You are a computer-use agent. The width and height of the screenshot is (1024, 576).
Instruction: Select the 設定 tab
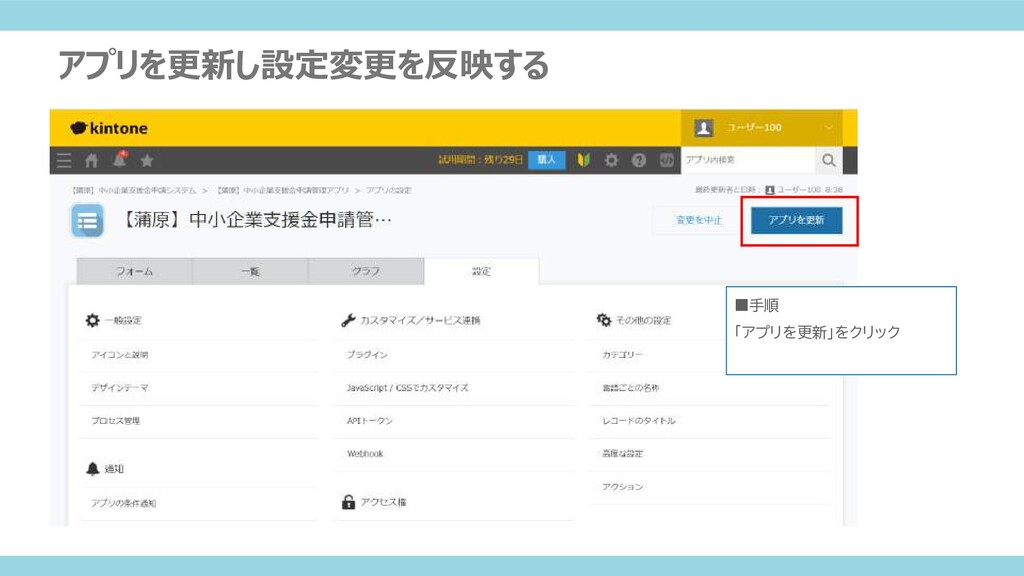click(x=481, y=271)
